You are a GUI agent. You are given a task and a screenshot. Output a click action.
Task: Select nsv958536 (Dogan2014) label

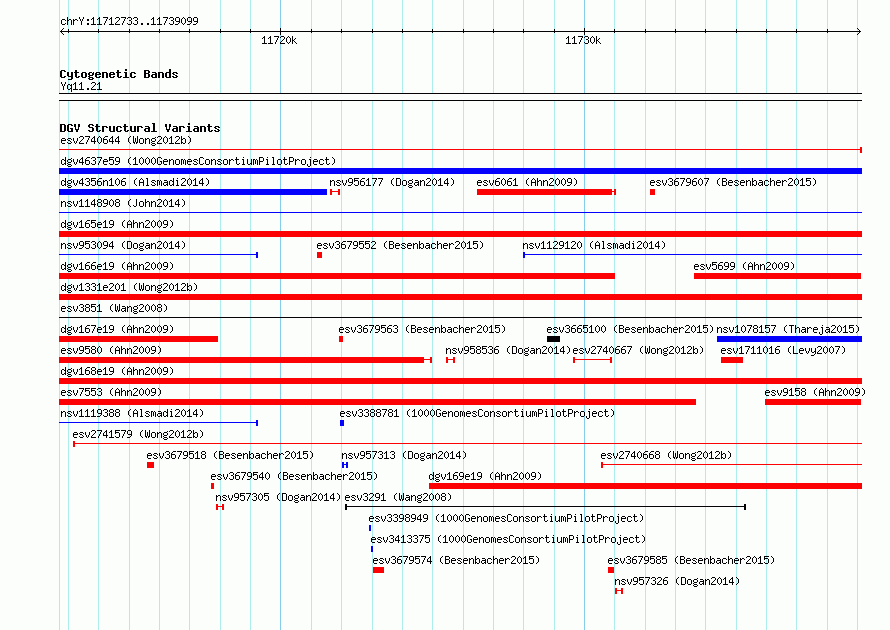pyautogui.click(x=508, y=350)
